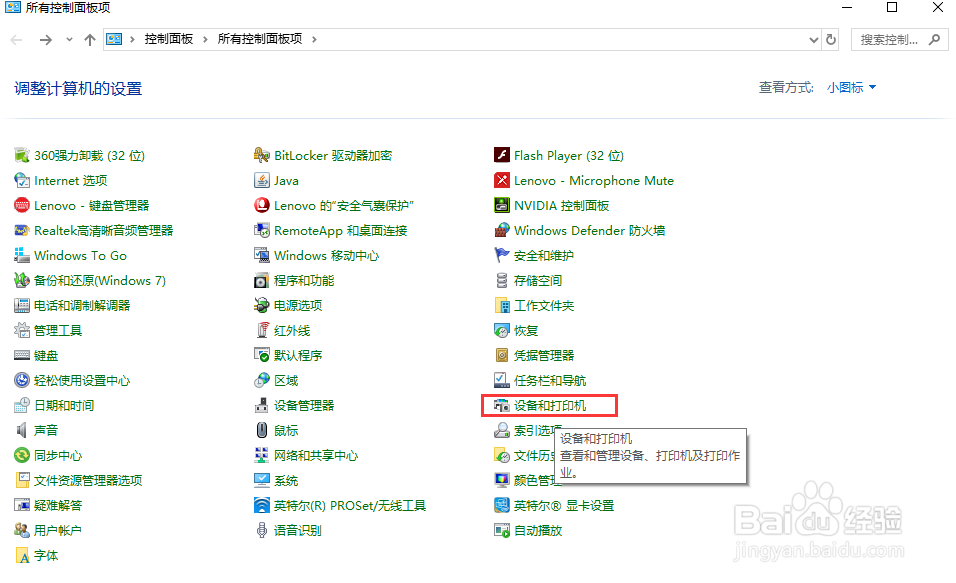Open Windows 移动中心 link
956x583 pixels.
point(326,256)
